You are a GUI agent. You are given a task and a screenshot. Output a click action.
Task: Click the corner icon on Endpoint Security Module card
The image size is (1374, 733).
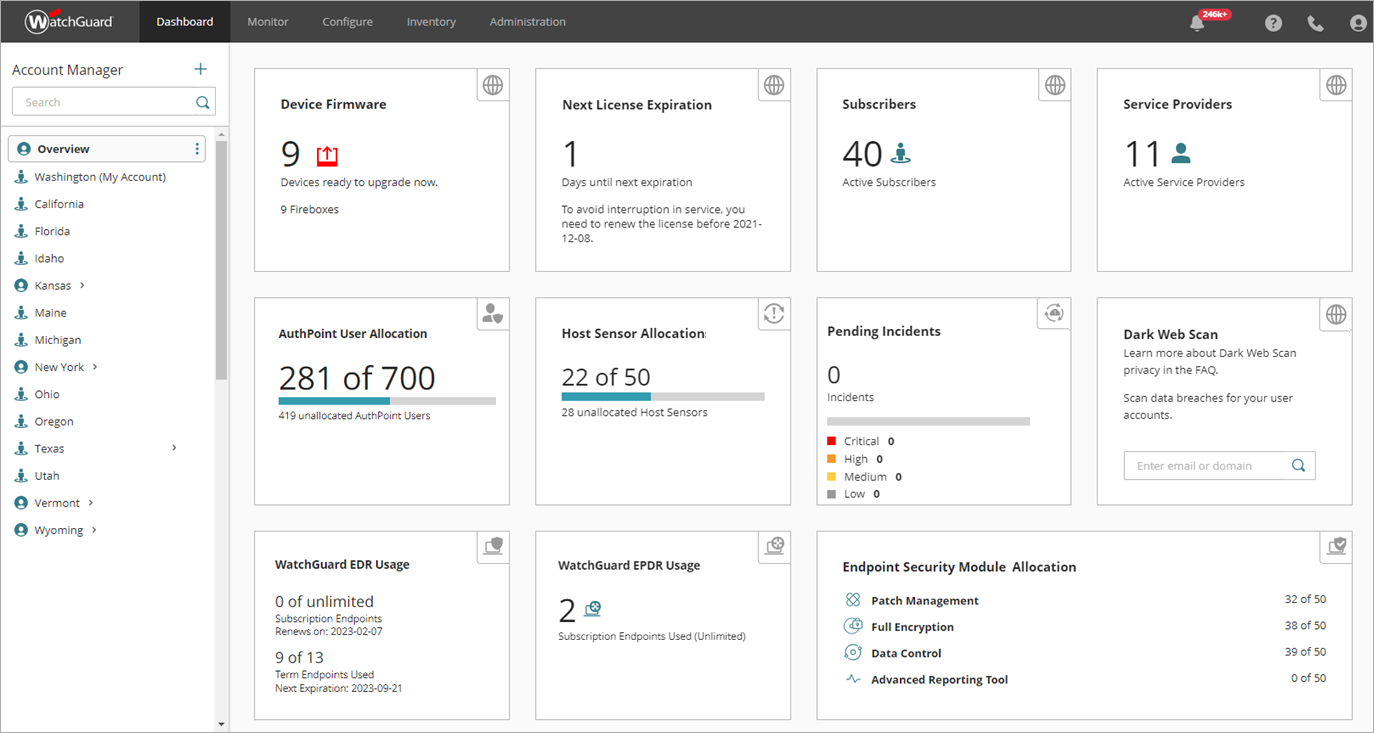point(1336,547)
